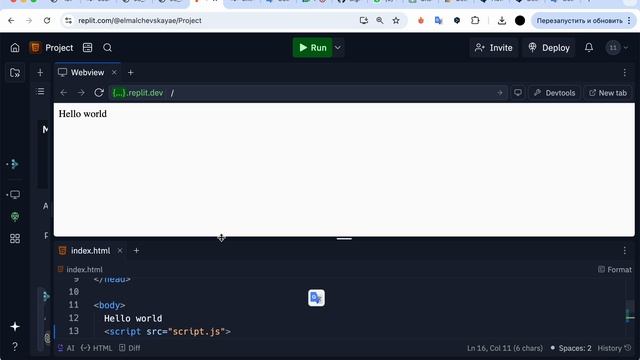640x360 pixels.
Task: Expand the Run options dropdown arrow
Action: (338, 48)
